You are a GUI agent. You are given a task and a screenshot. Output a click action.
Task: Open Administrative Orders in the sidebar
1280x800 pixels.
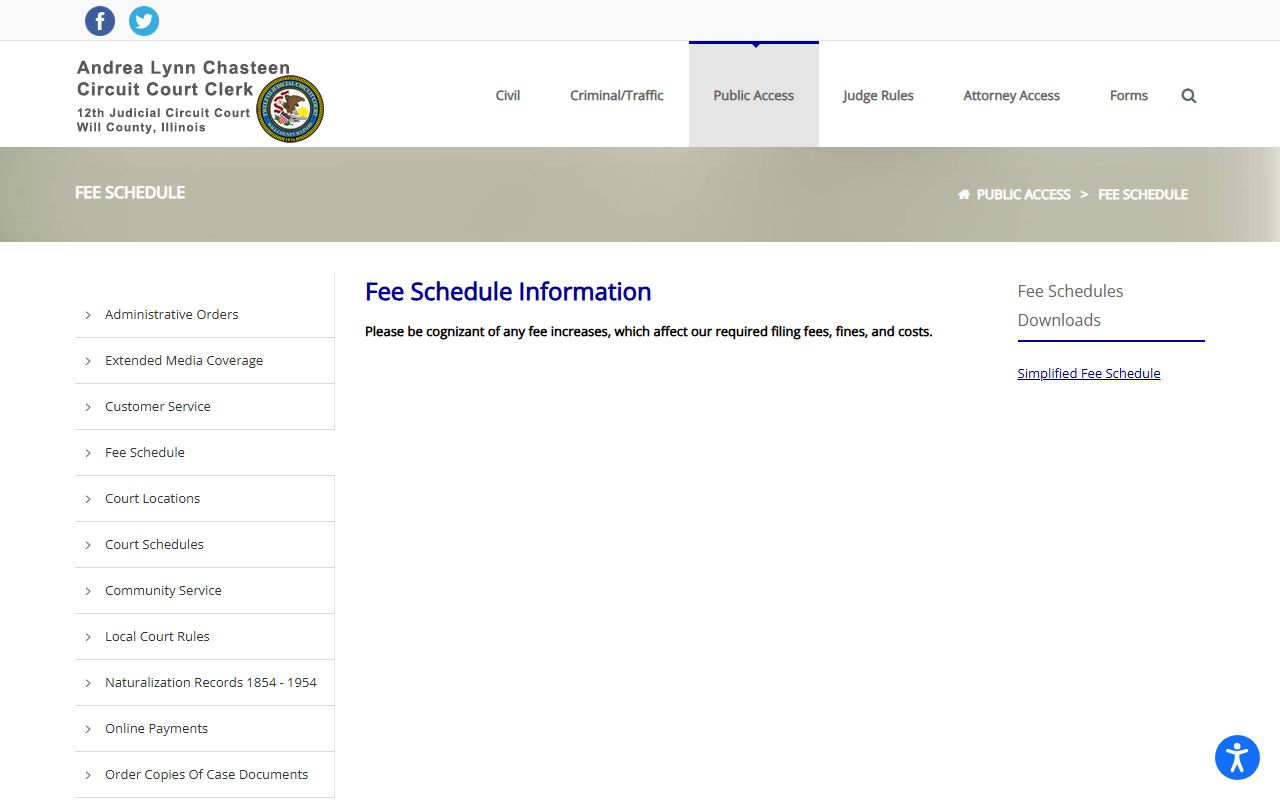(172, 314)
